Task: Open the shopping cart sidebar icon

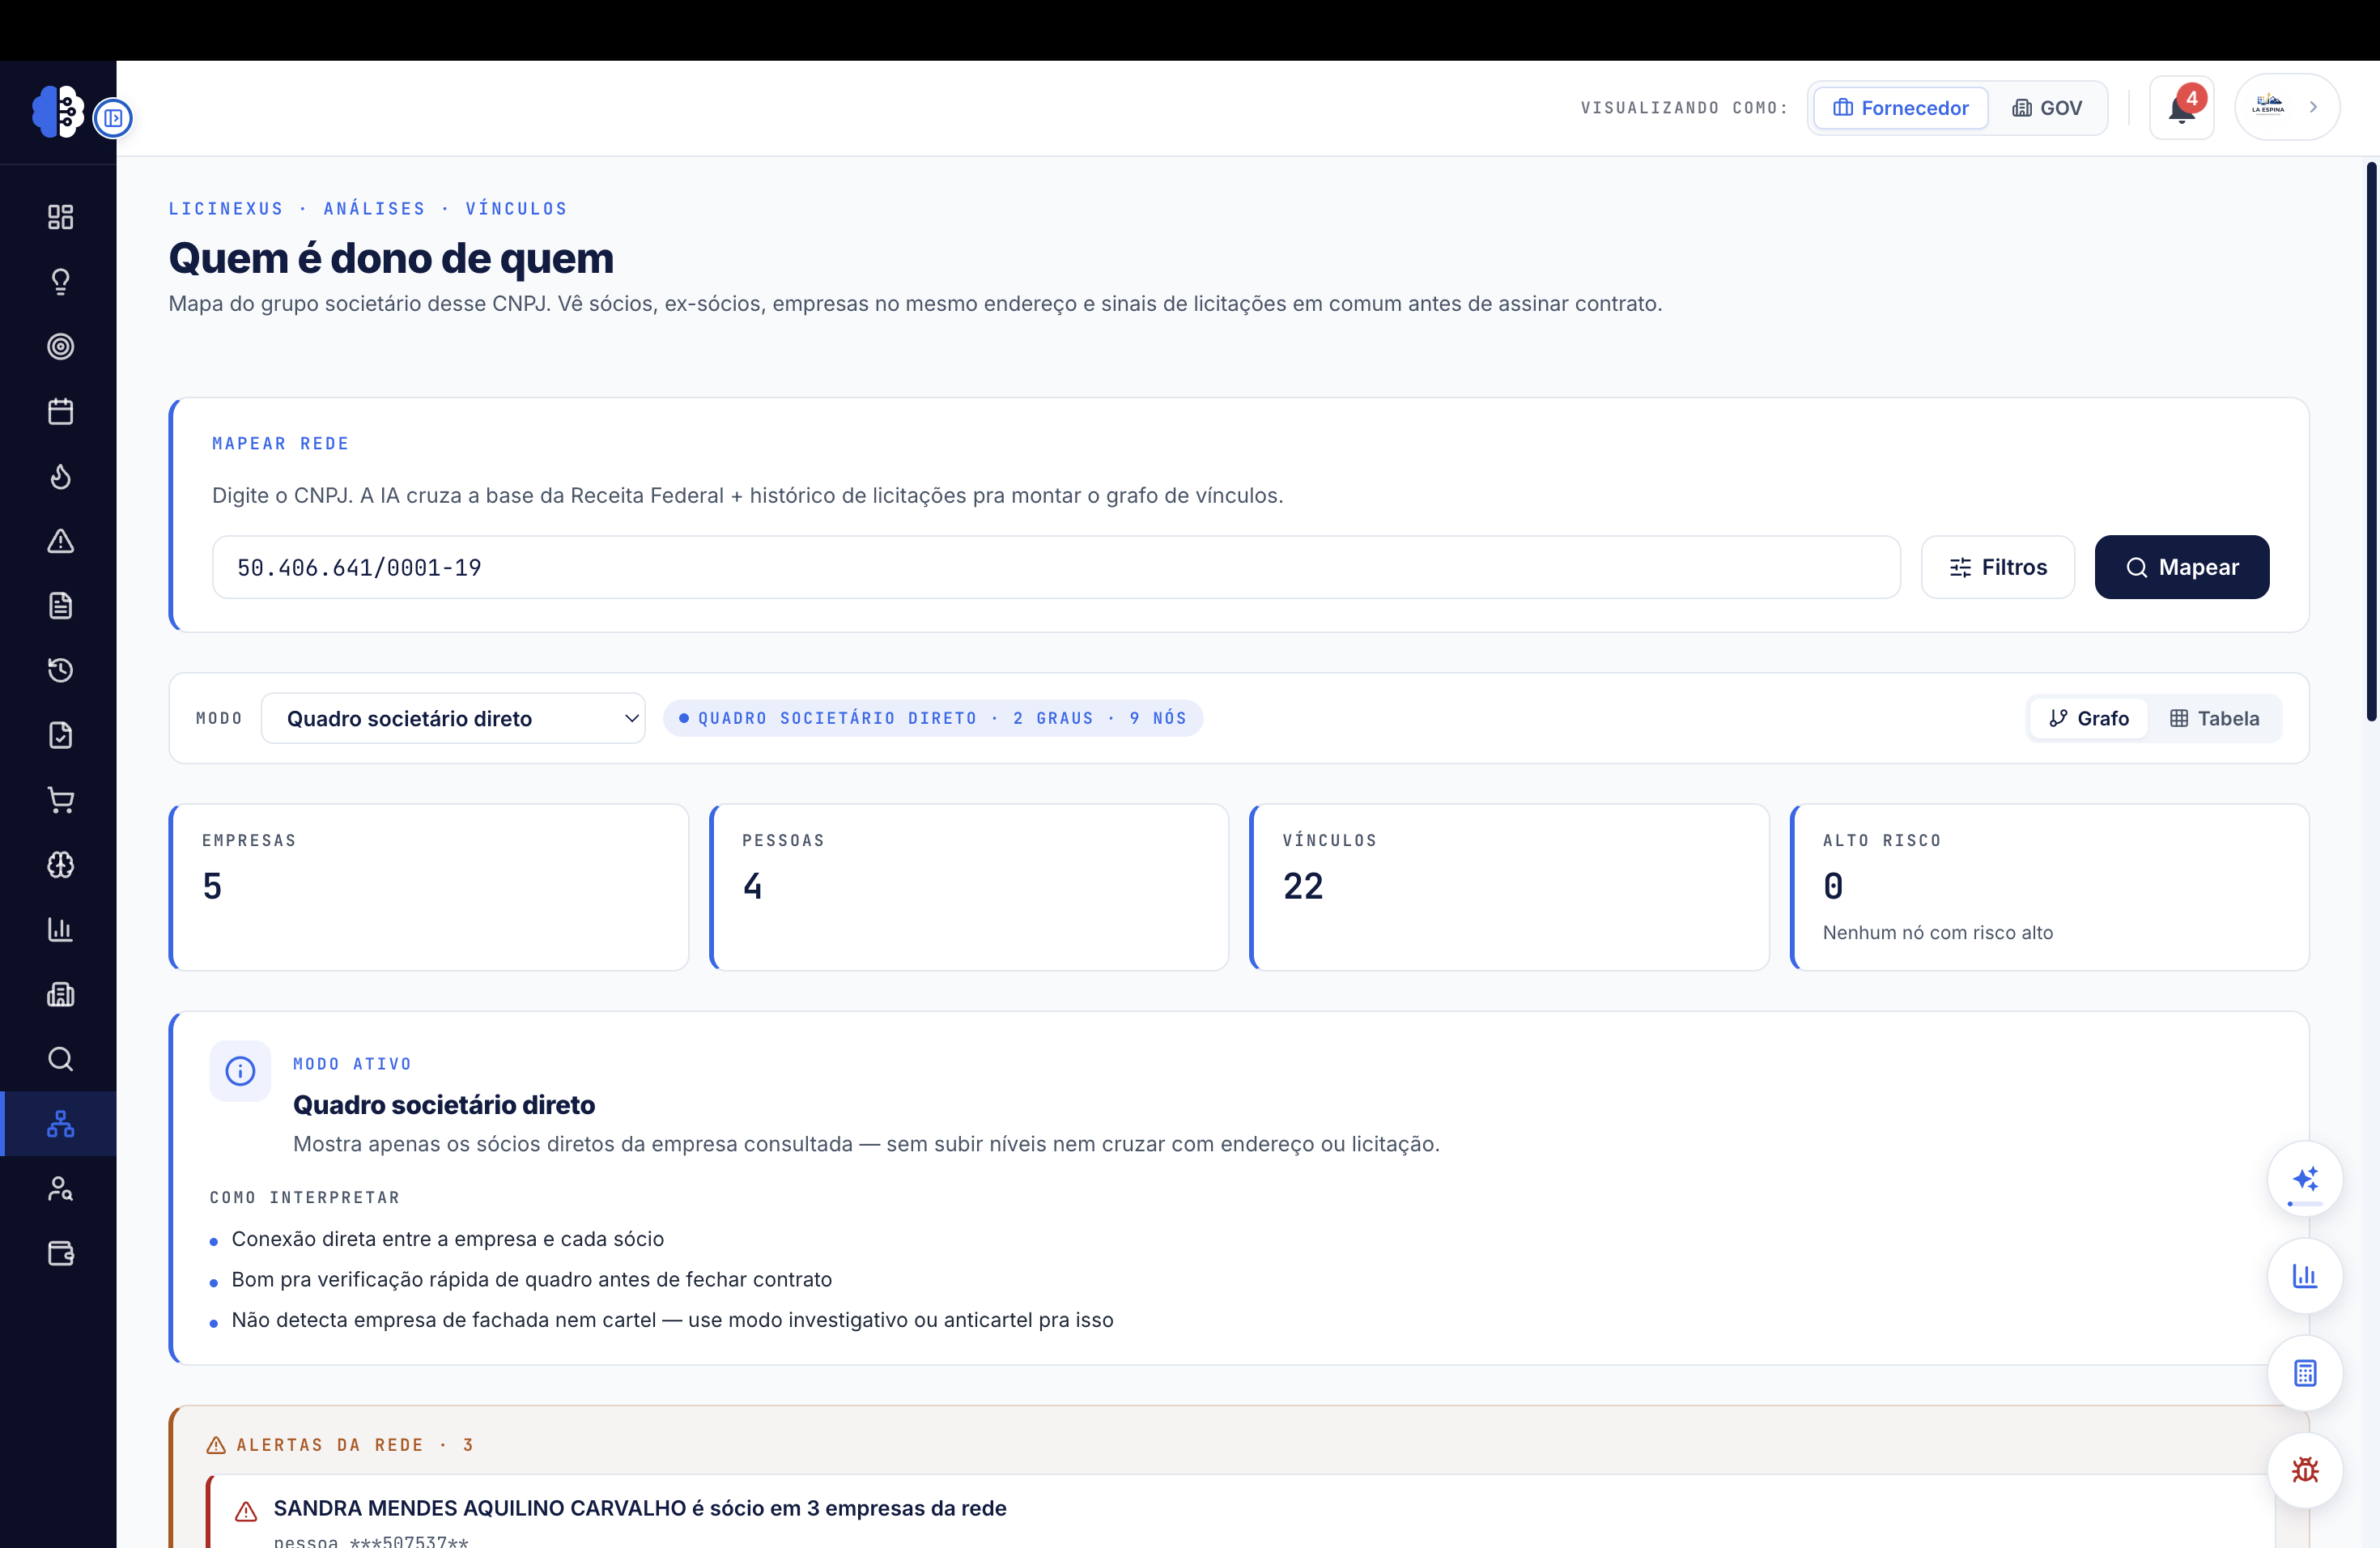Action: pos(60,800)
